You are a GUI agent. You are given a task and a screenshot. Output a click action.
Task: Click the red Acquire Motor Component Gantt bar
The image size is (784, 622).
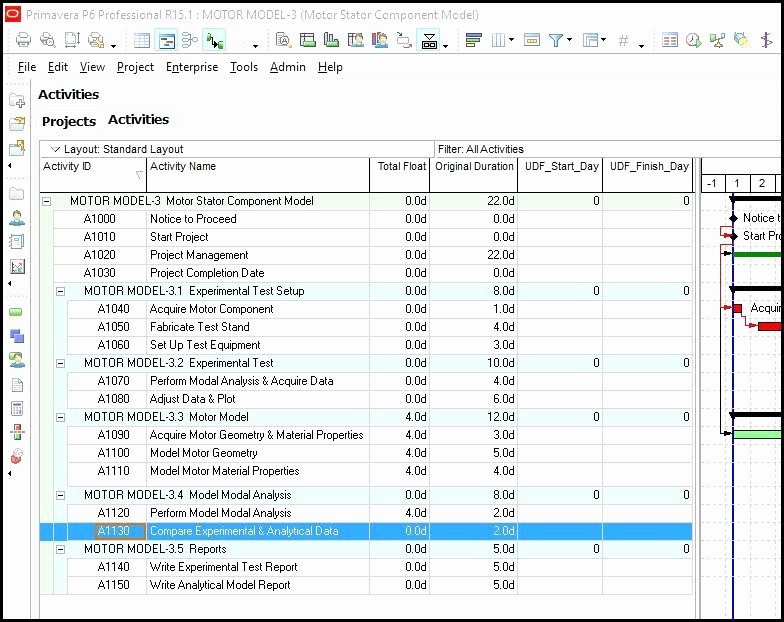coord(738,309)
